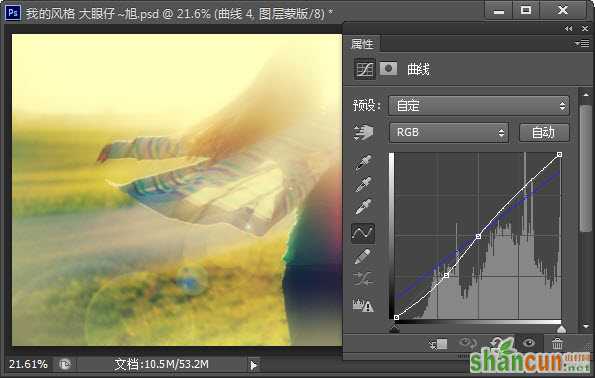This screenshot has width=595, height=378.
Task: Click the histogram clipping warning icon
Action: (363, 305)
